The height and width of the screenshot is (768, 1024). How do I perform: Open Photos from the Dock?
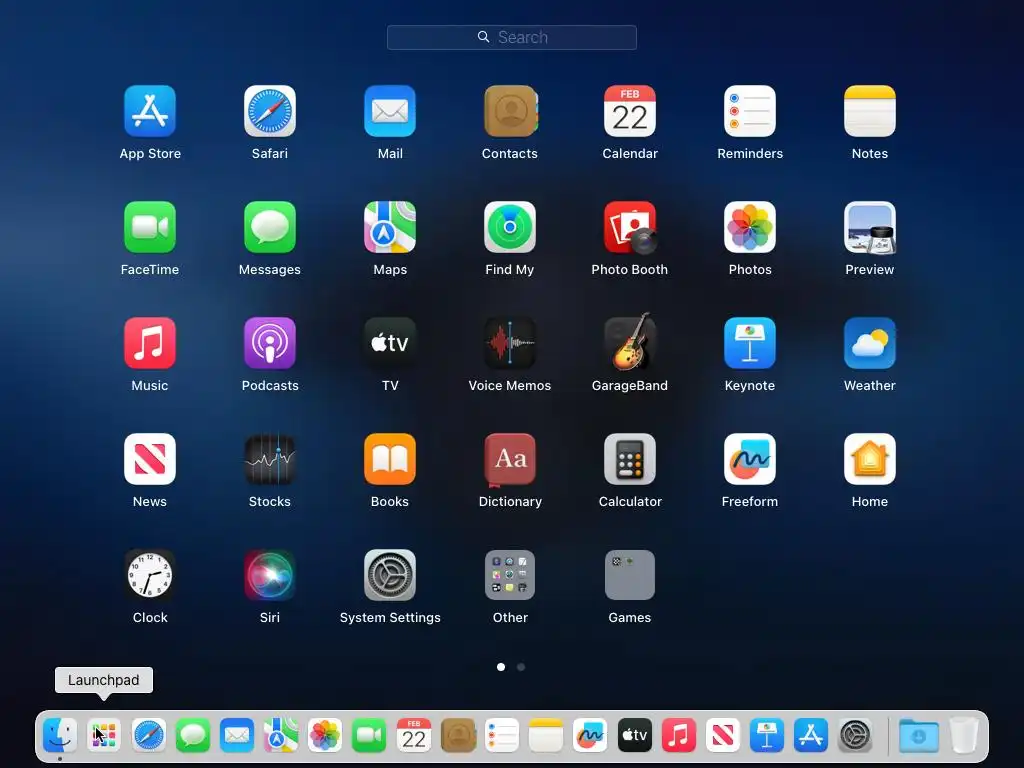pos(325,735)
